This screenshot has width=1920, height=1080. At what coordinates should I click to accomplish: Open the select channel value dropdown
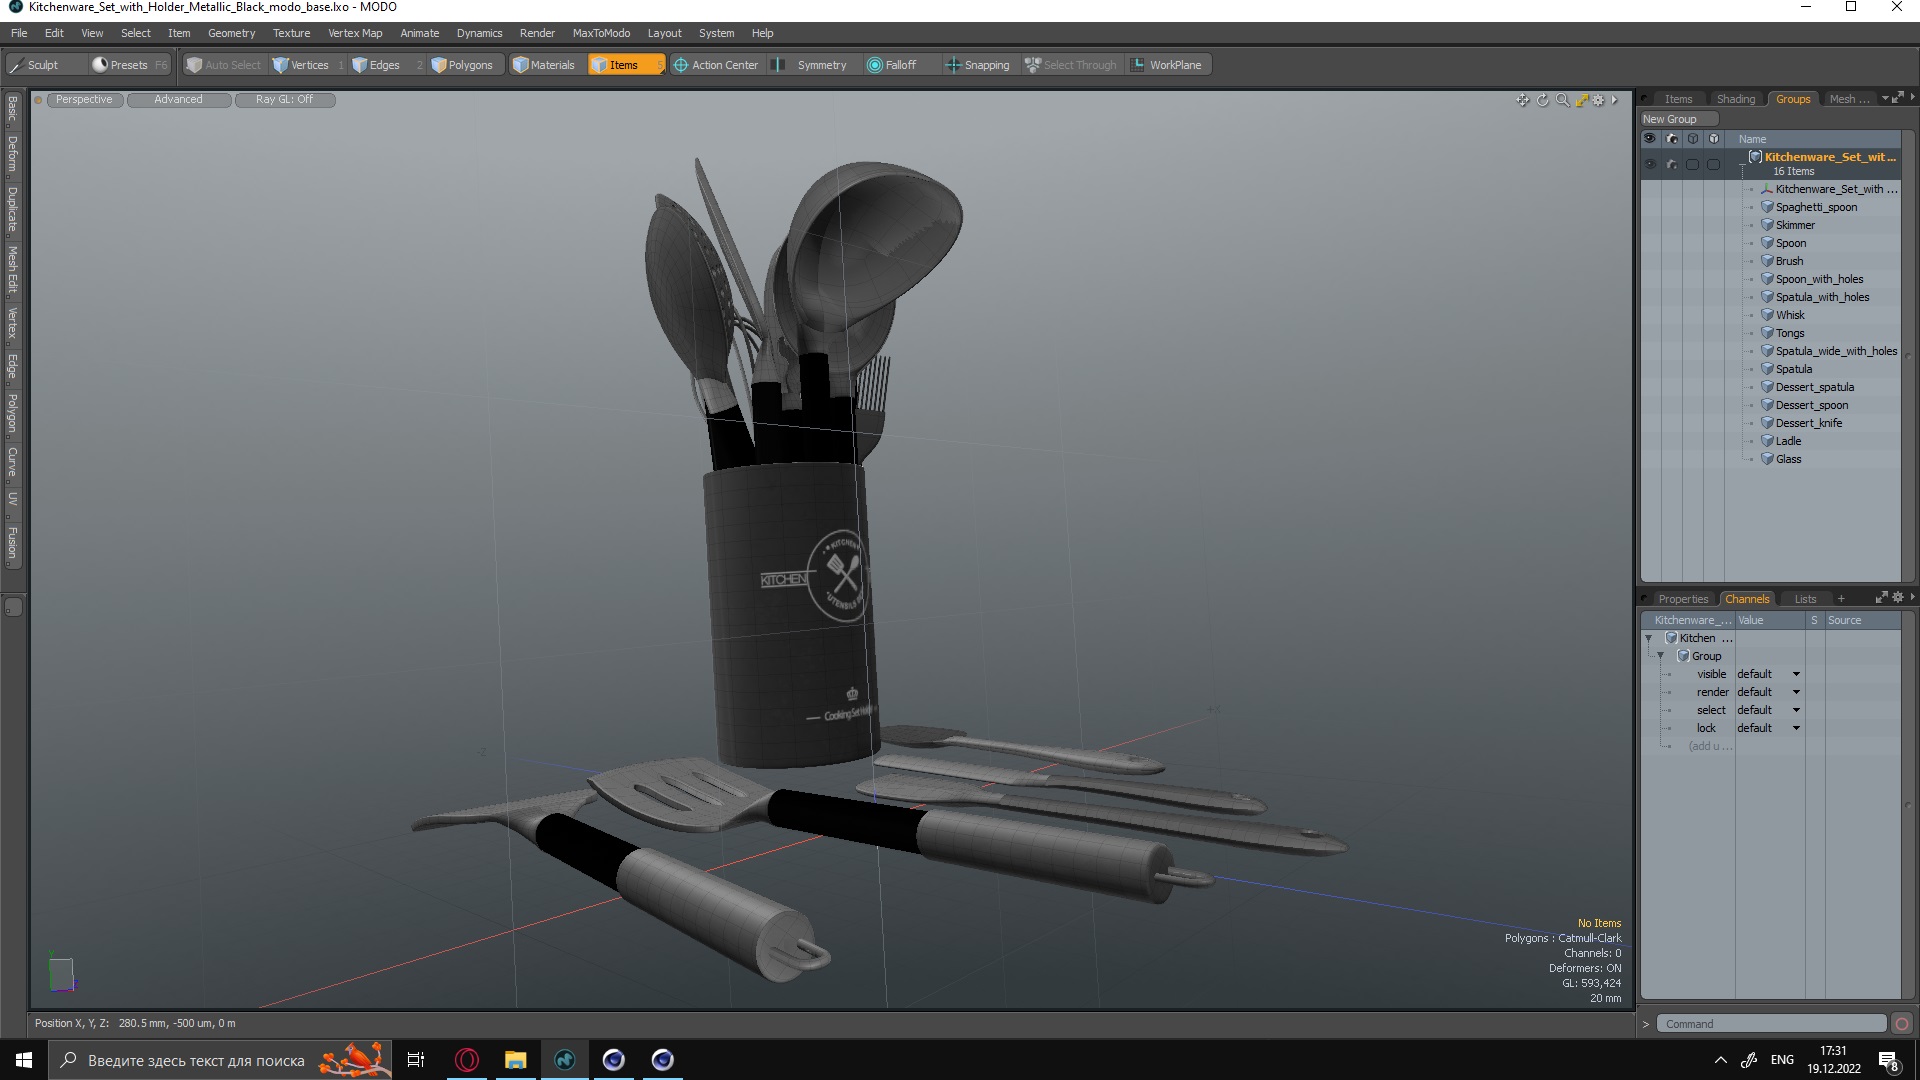tap(1769, 710)
